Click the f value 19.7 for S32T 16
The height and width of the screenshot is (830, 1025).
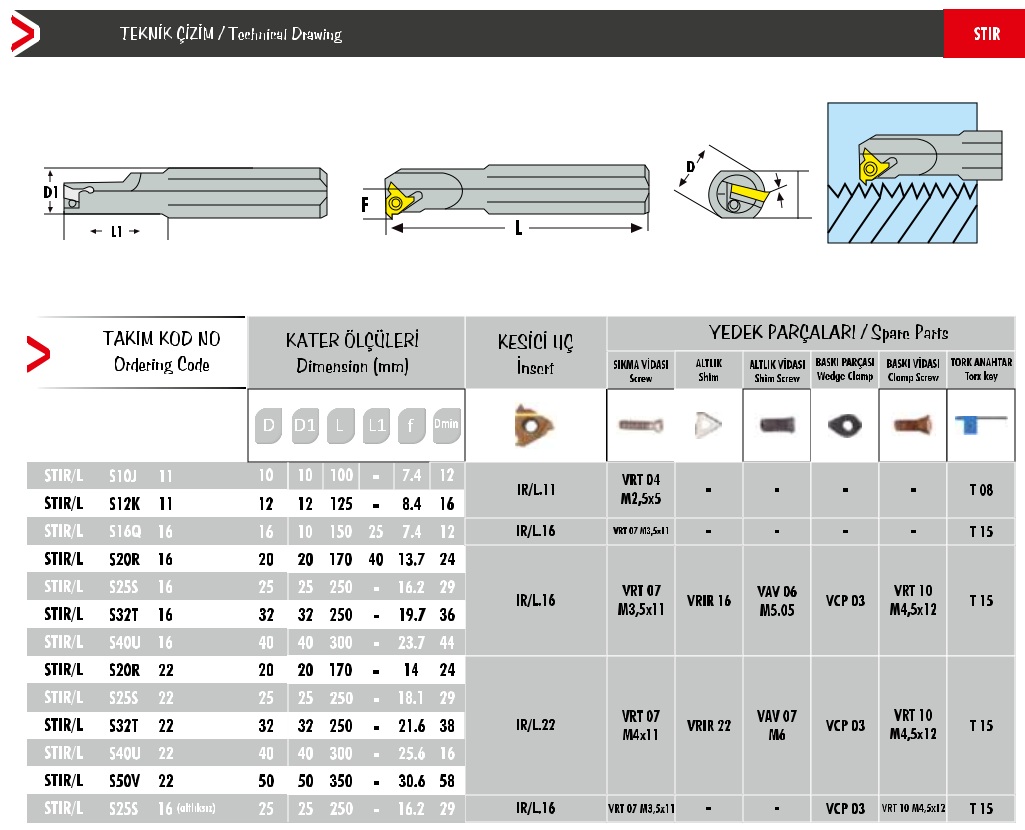[412, 615]
